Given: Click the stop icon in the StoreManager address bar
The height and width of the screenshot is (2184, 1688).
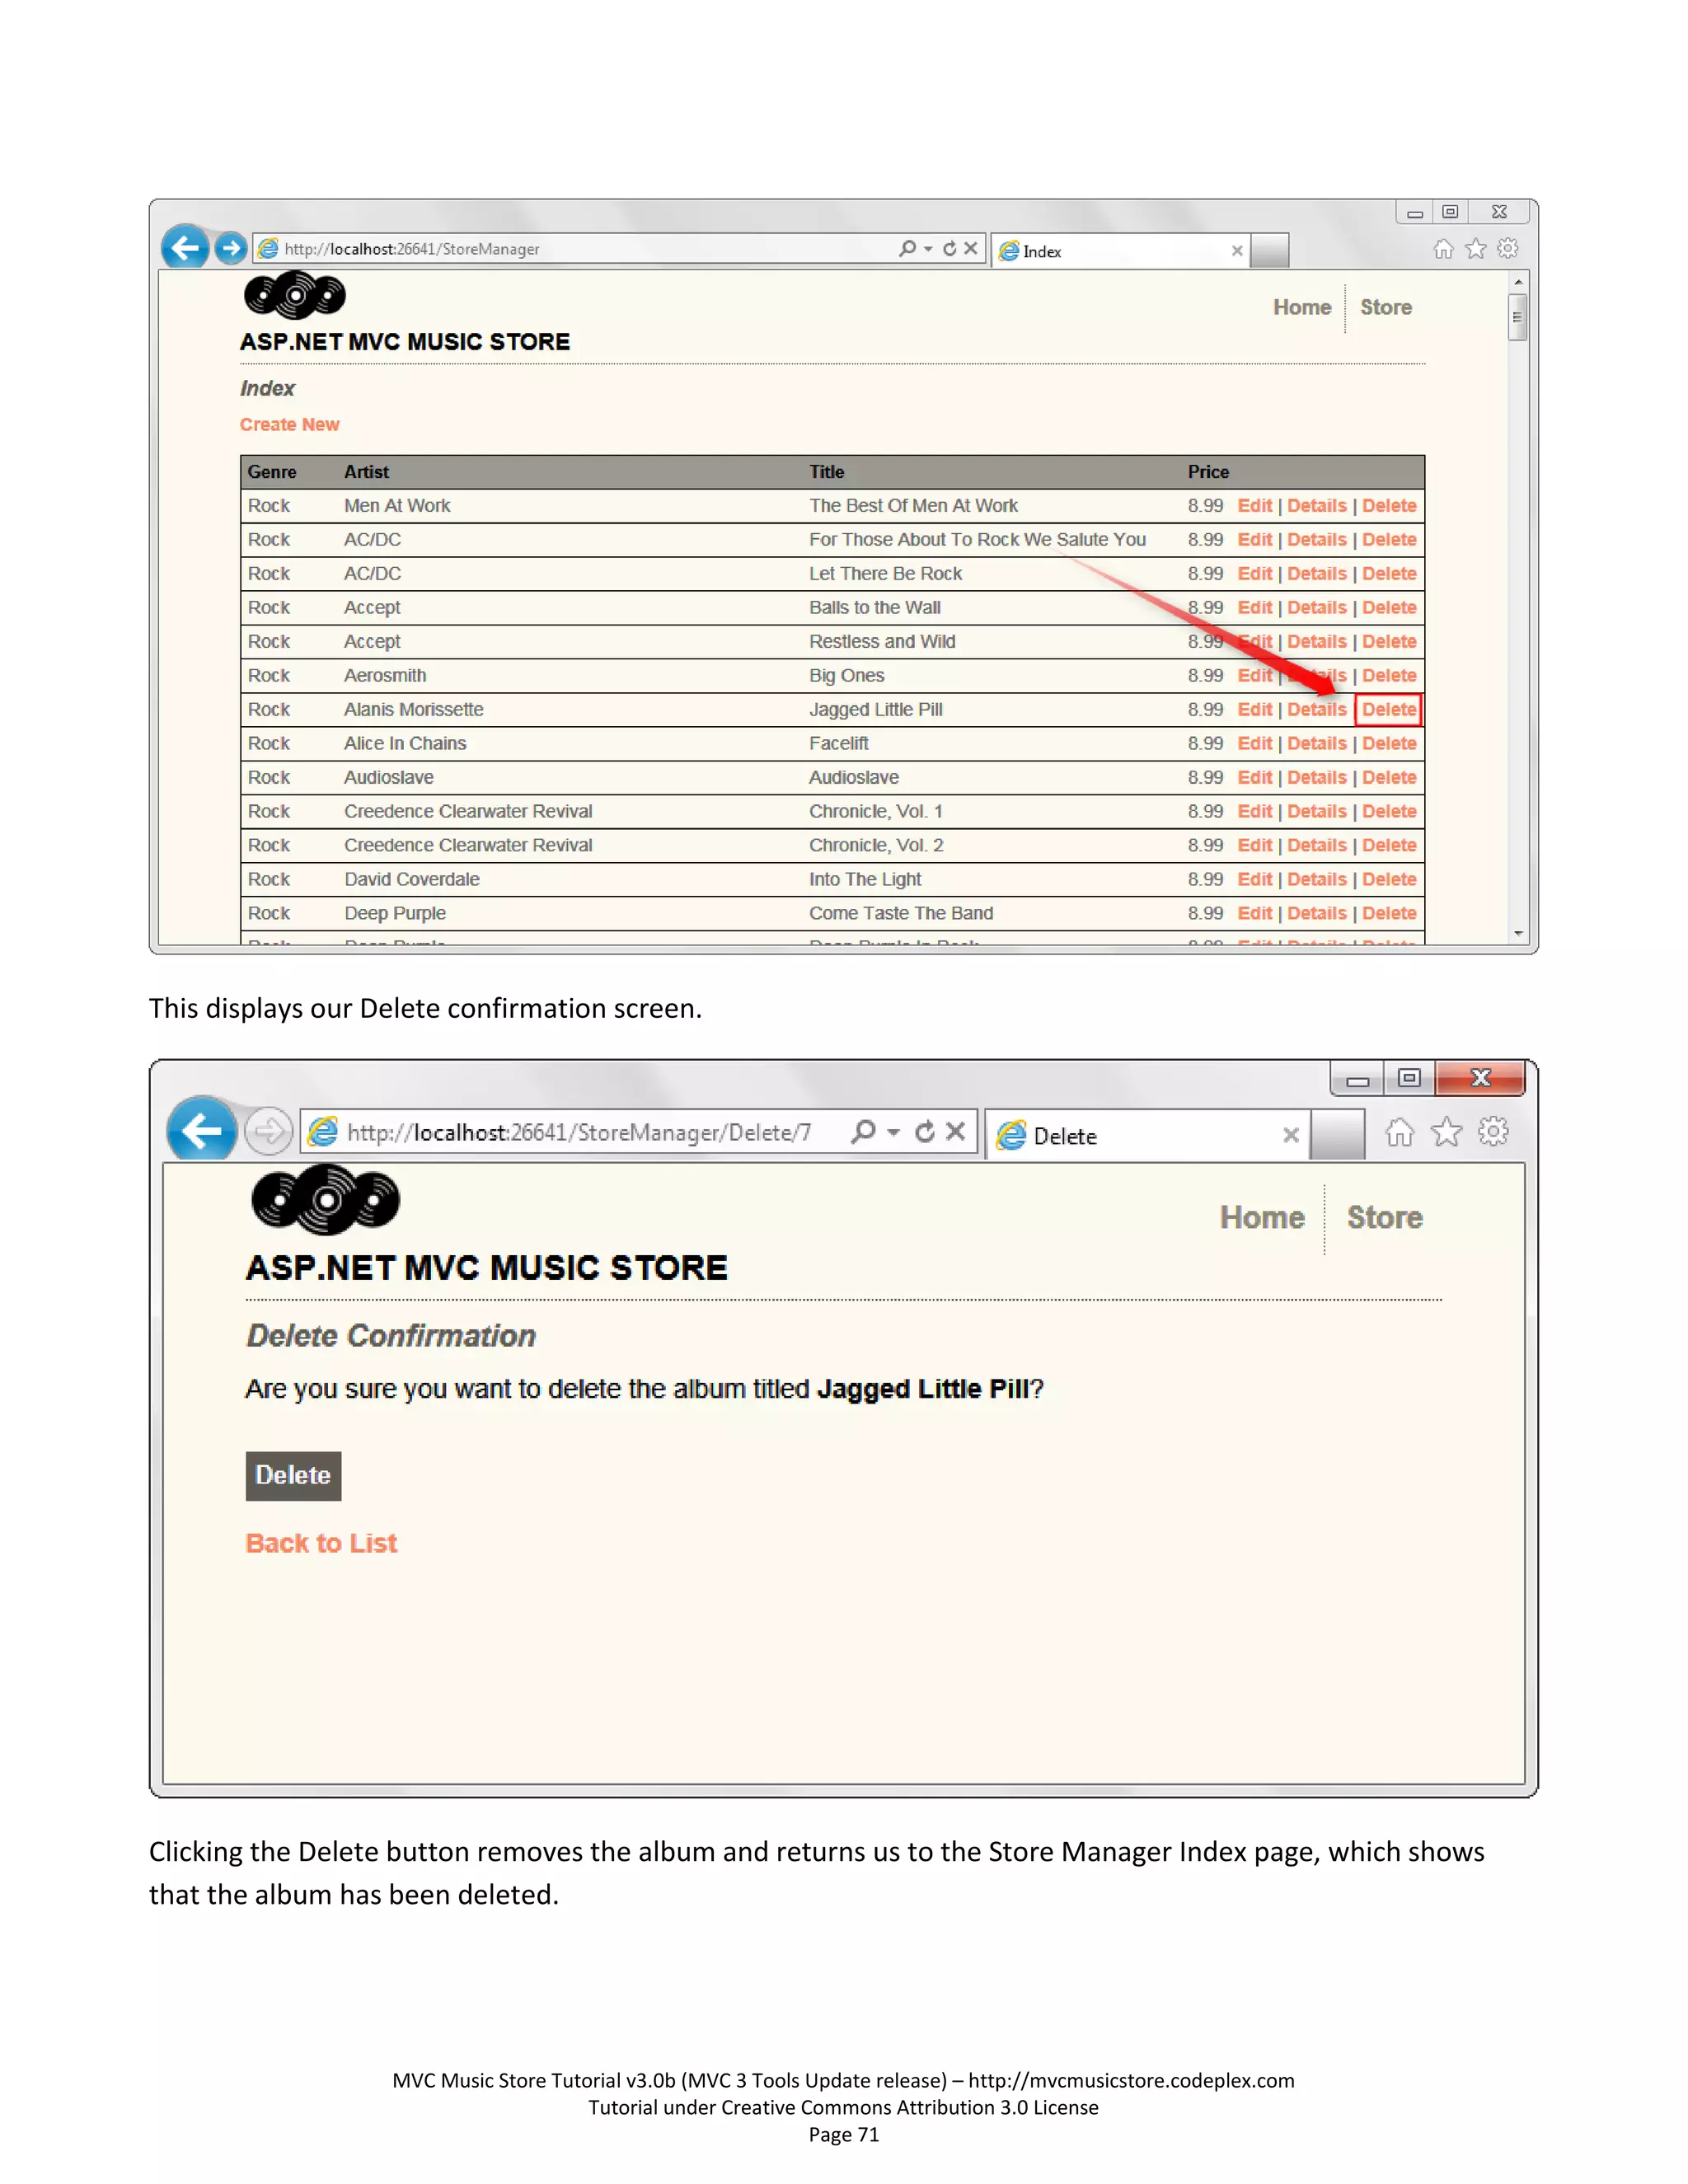Looking at the screenshot, I should click(970, 248).
